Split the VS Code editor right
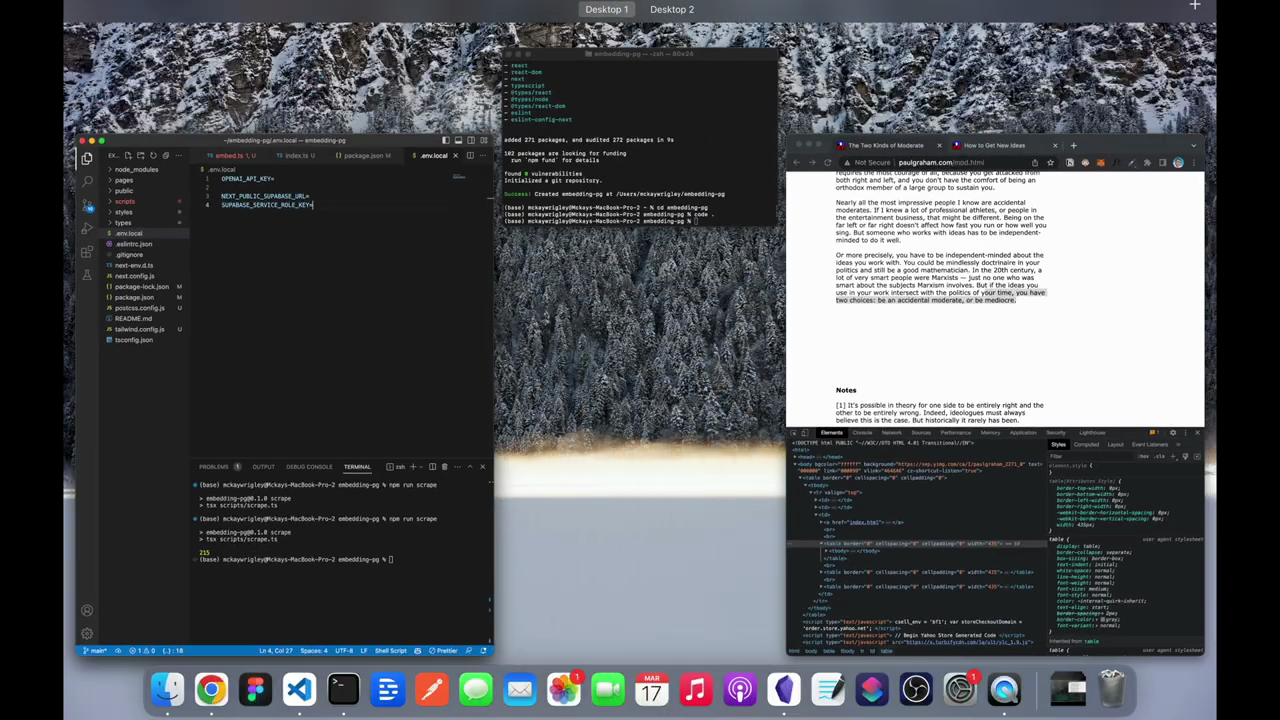 (x=470, y=155)
